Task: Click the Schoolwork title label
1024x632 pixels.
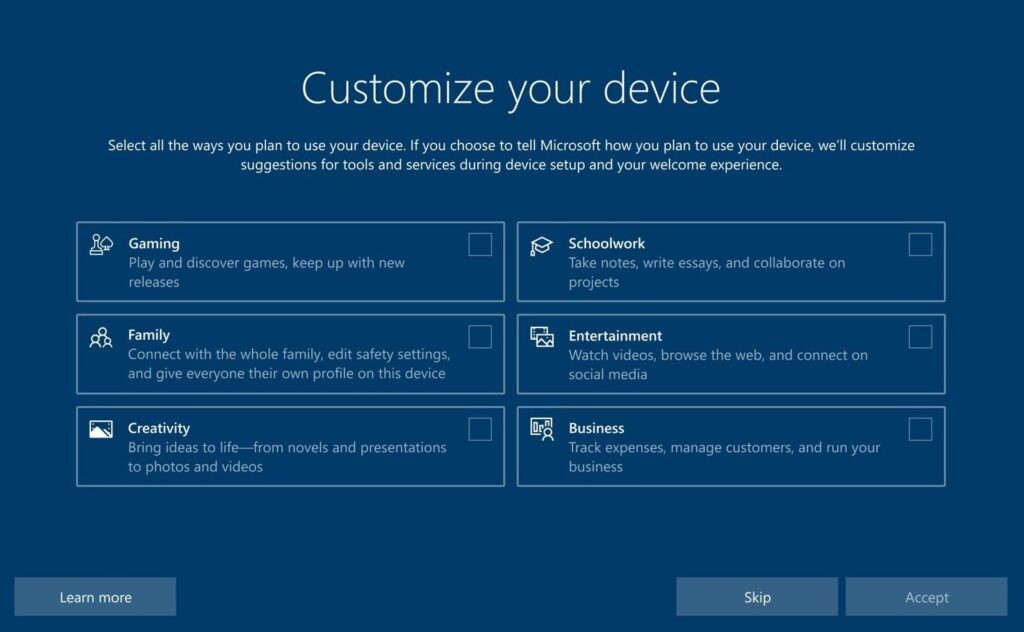Action: pyautogui.click(x=606, y=244)
